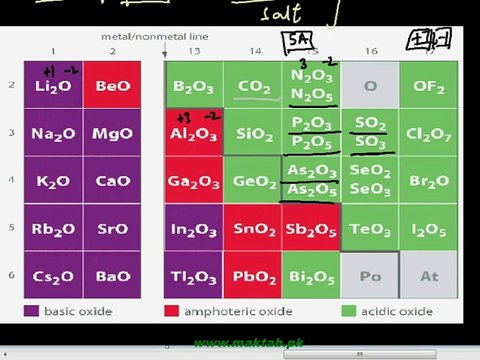Screen dimensions: 480x360
Task: Select the I2O5 cell
Action: [429, 228]
